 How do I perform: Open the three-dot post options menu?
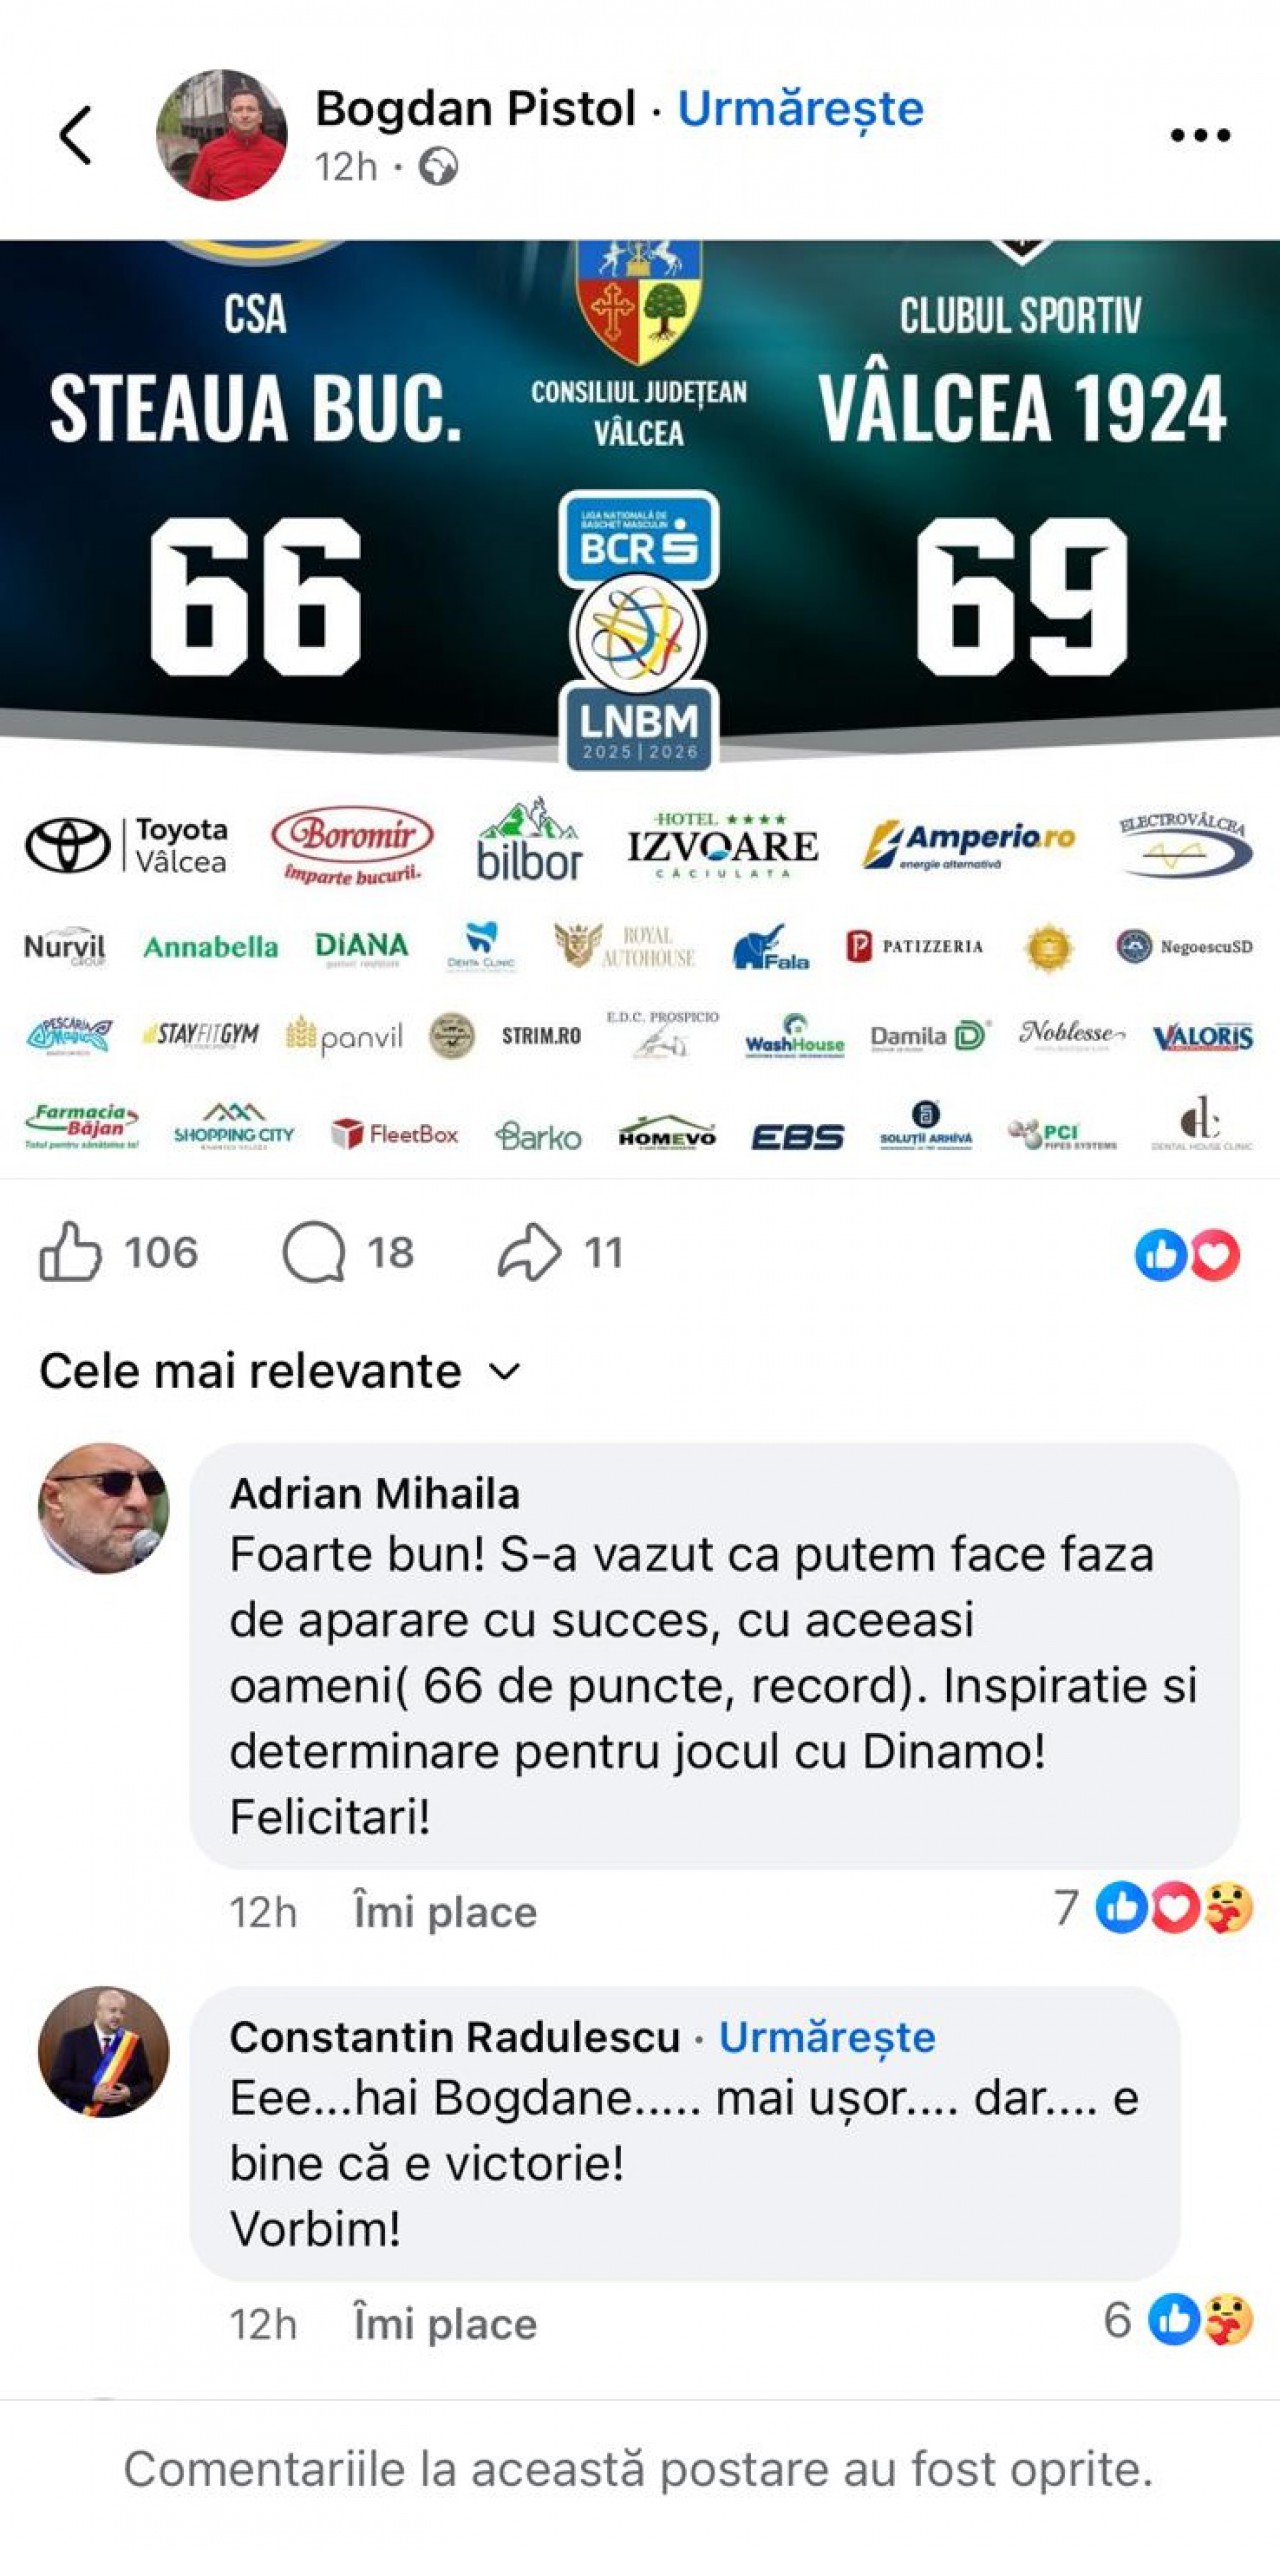[x=1200, y=135]
